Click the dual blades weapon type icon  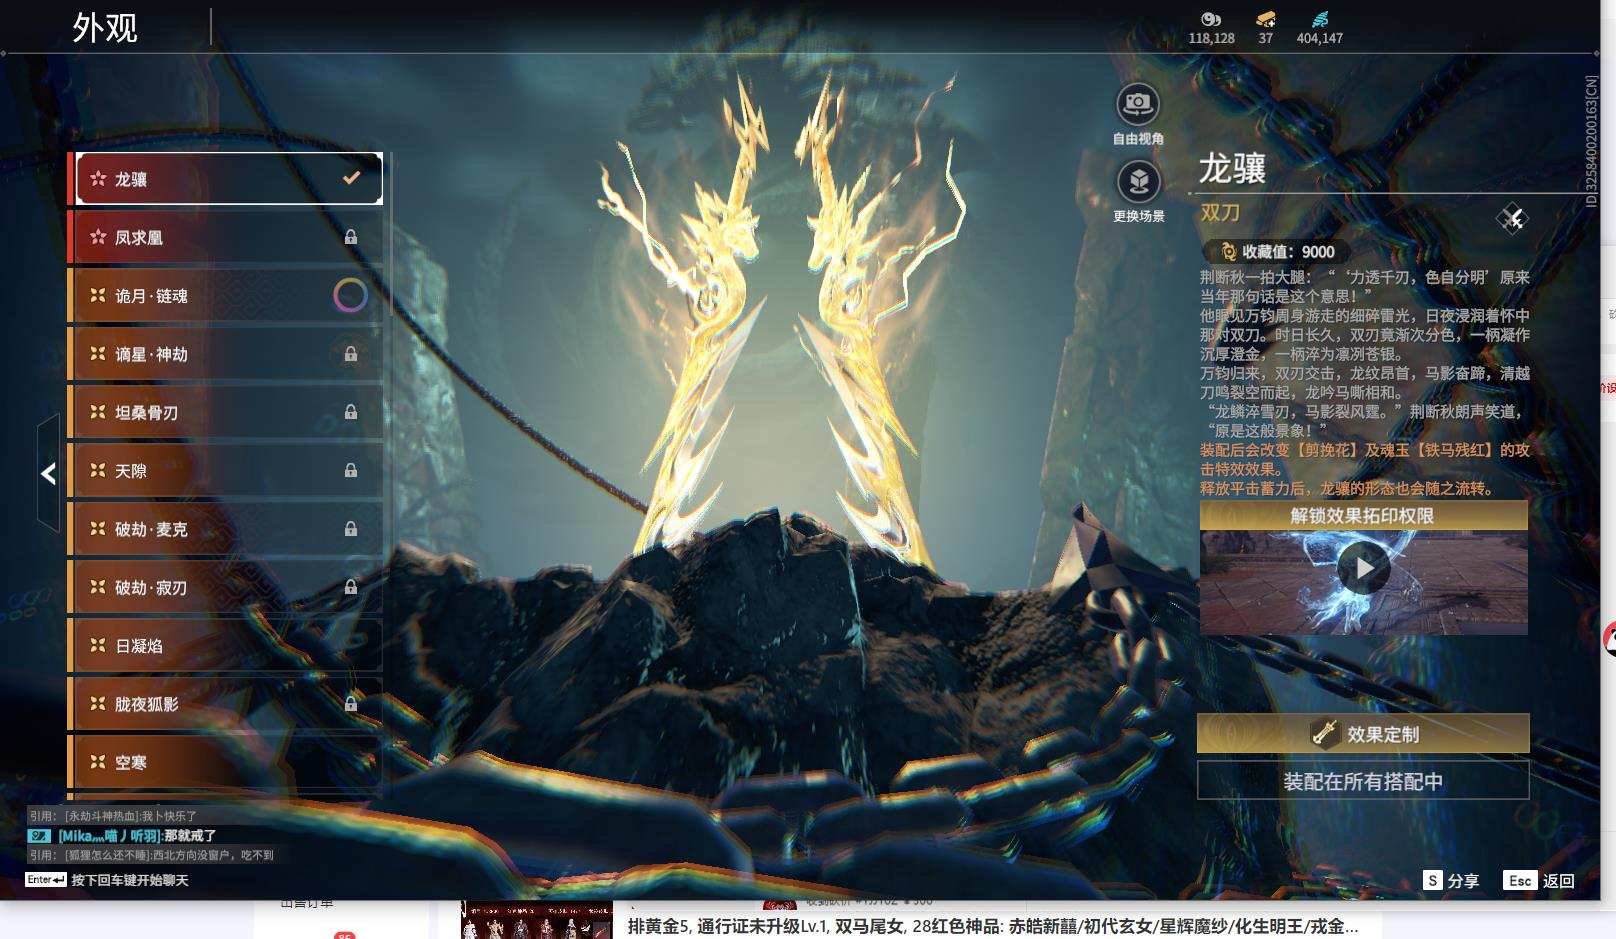[x=1512, y=218]
